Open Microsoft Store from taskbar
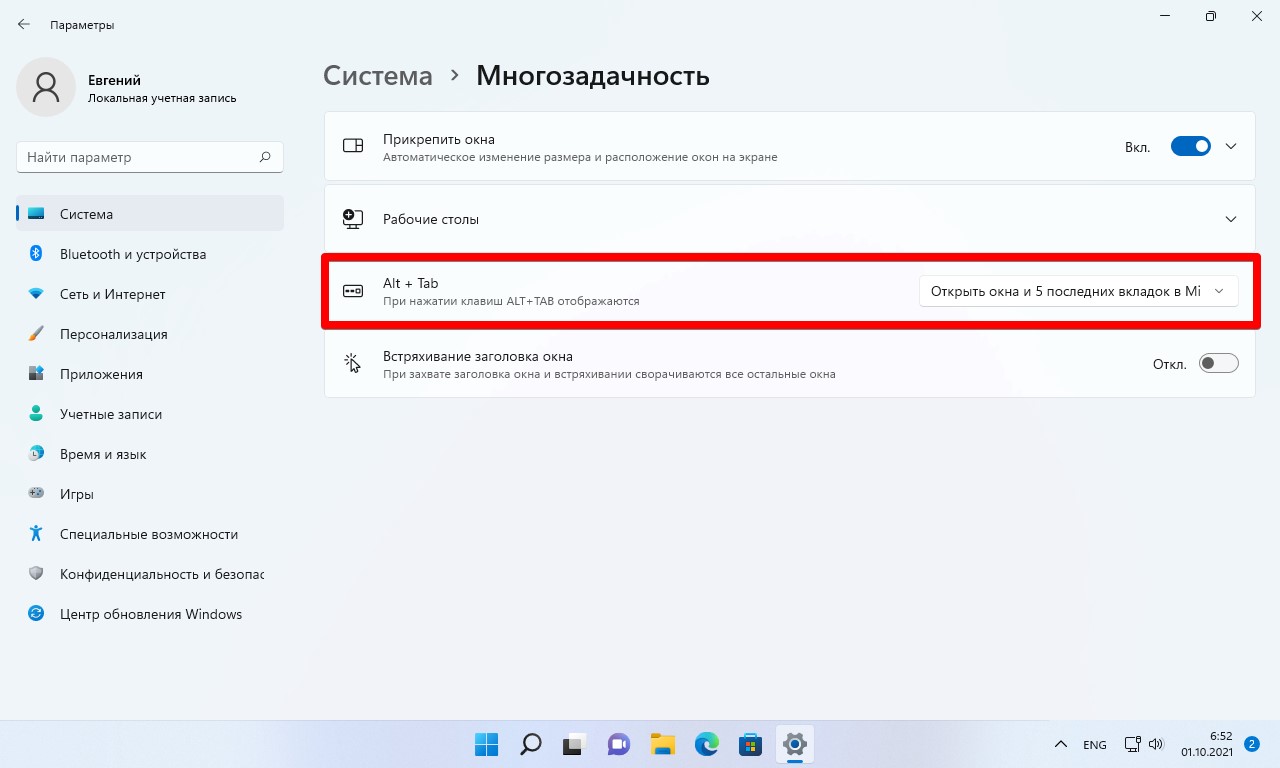1280x768 pixels. pyautogui.click(x=751, y=744)
